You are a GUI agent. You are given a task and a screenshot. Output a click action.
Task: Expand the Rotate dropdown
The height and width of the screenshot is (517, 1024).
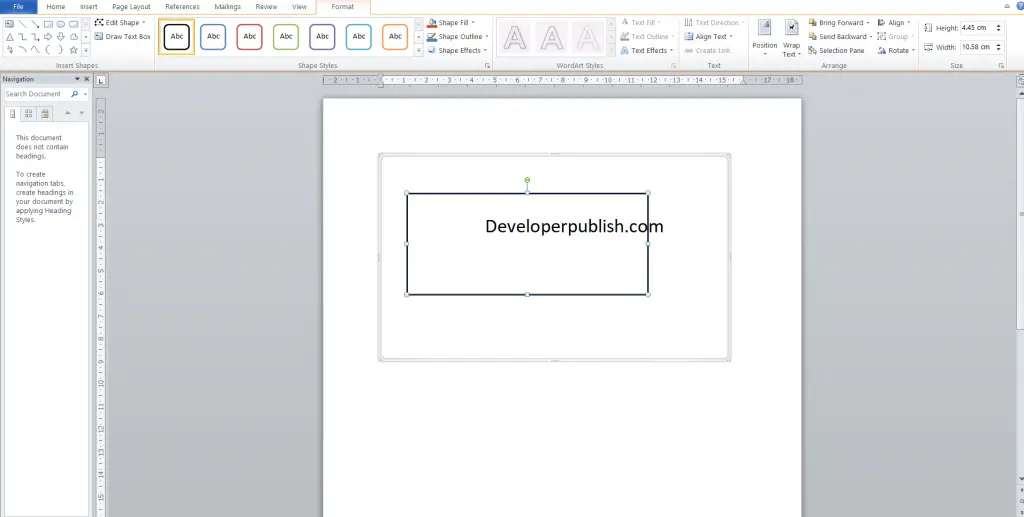click(913, 50)
